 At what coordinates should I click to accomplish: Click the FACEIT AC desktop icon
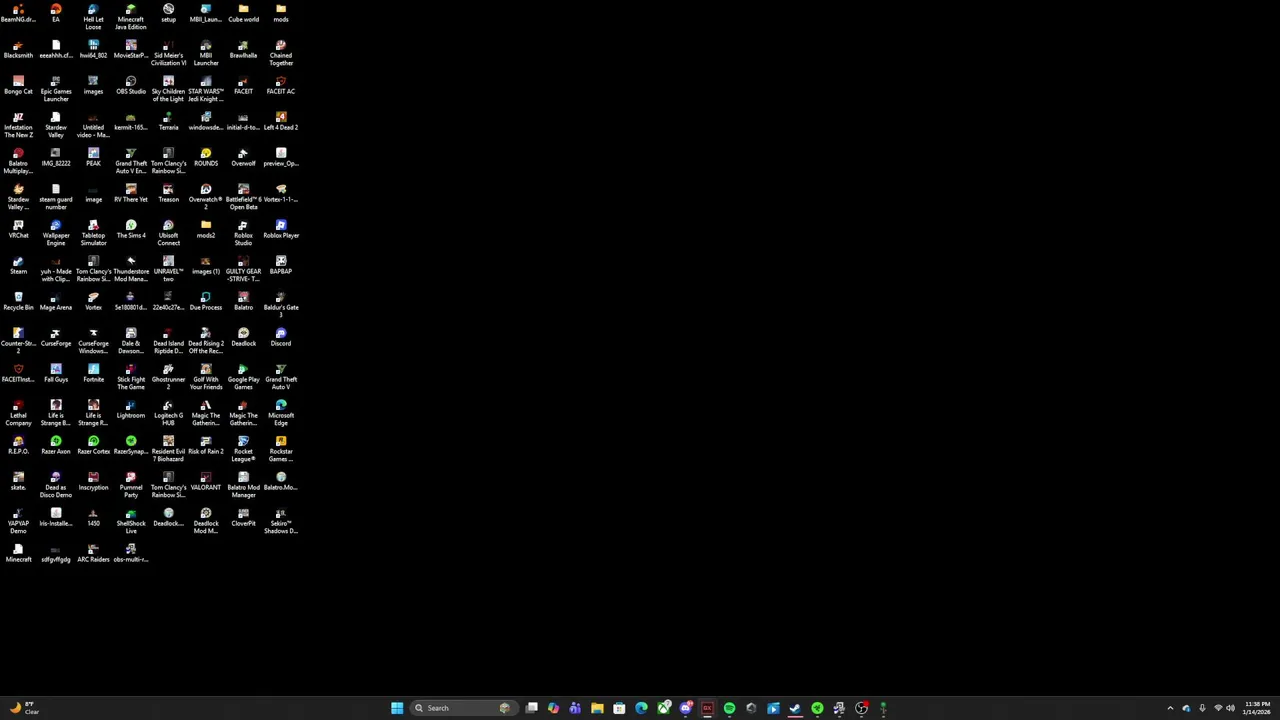click(281, 86)
